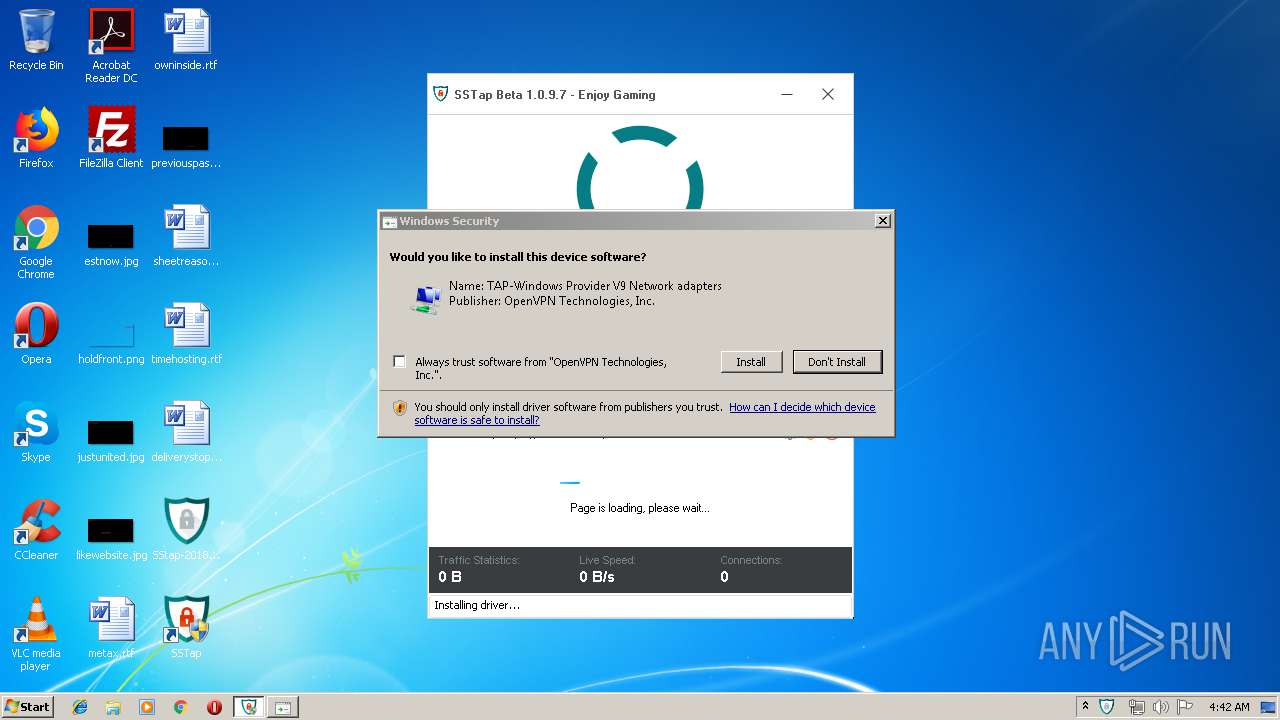The width and height of the screenshot is (1280, 720).
Task: Open Windows Explorer folder in taskbar
Action: tap(113, 707)
